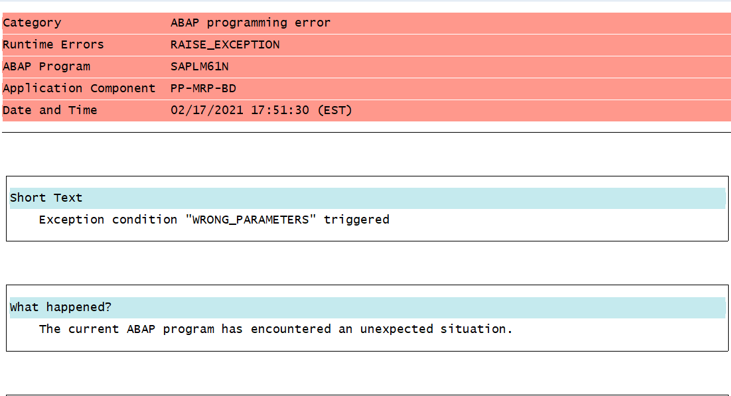Viewport: 731px width, 396px height.
Task: Click the Runtime Errors label
Action: (53, 45)
